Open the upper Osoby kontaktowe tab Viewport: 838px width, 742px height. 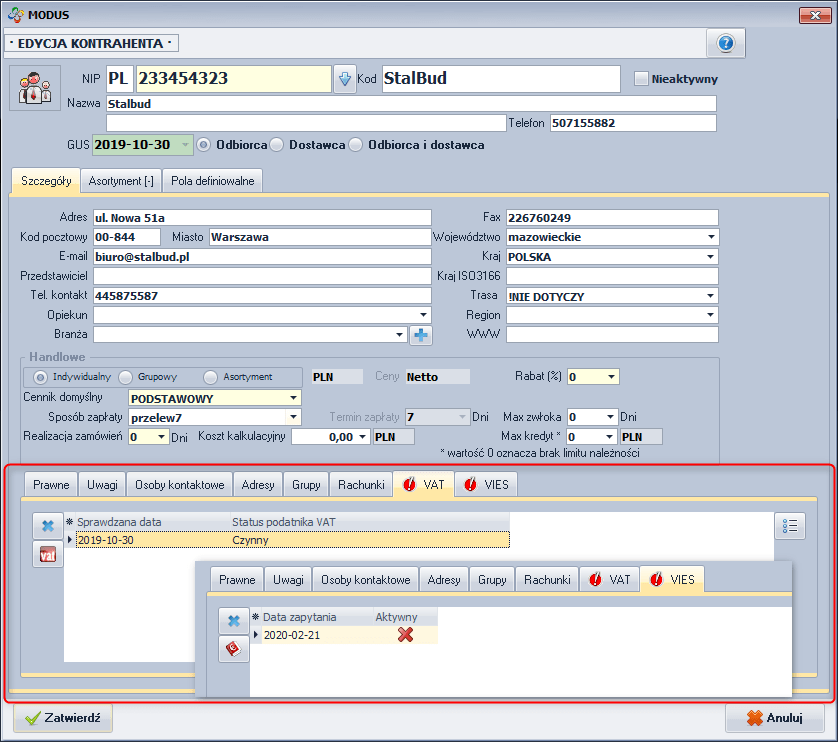pos(180,485)
